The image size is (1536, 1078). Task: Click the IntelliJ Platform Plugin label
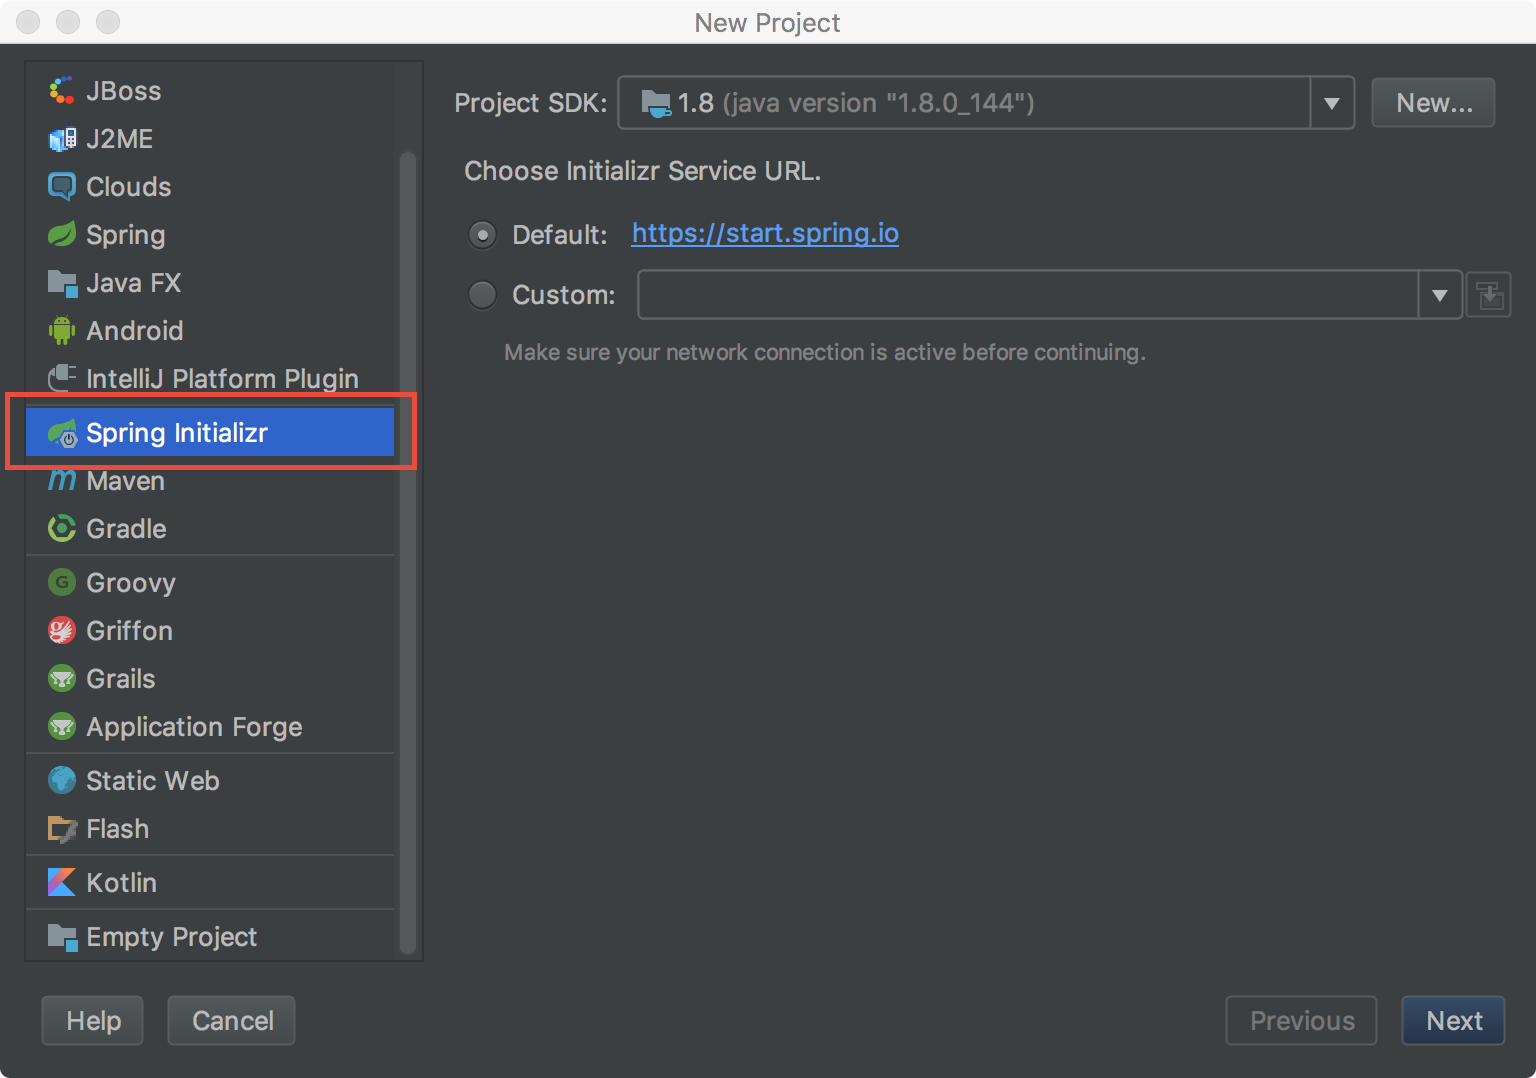pyautogui.click(x=222, y=379)
